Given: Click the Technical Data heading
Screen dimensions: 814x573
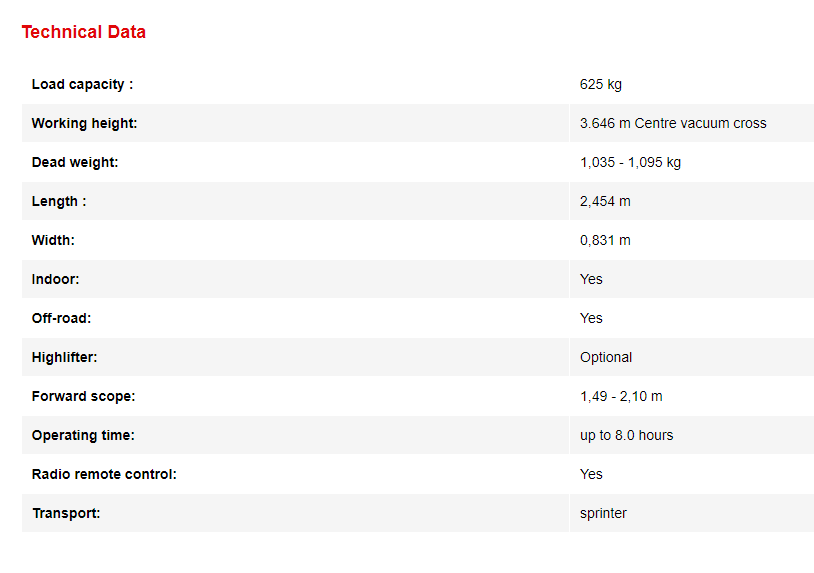Looking at the screenshot, I should coord(84,32).
